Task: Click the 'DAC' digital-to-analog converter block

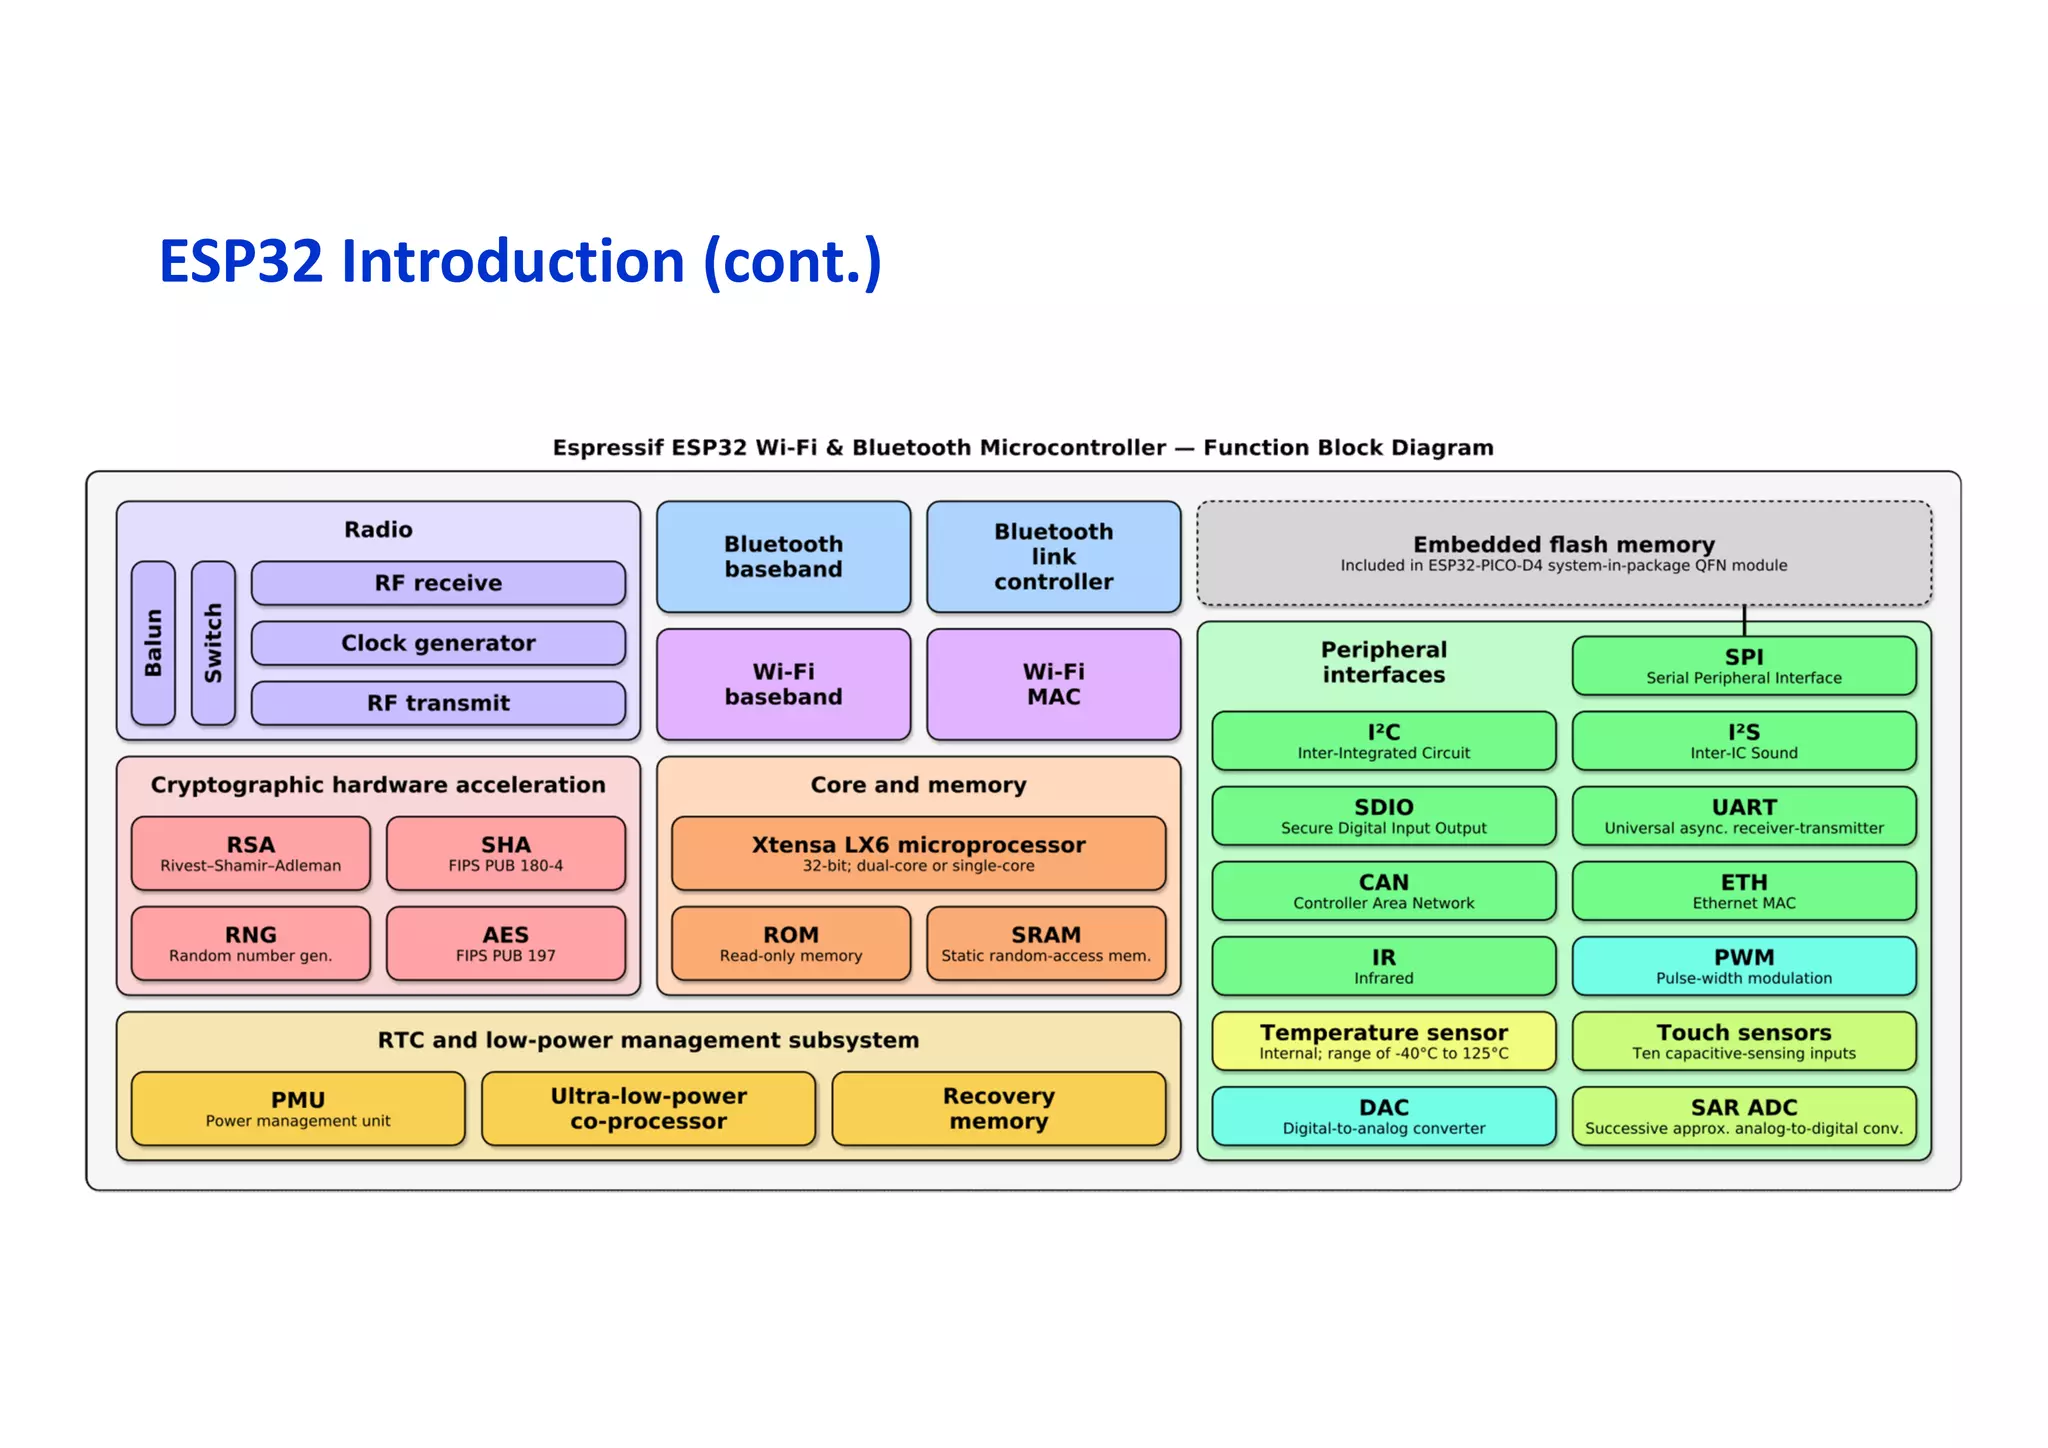Action: (1384, 1116)
